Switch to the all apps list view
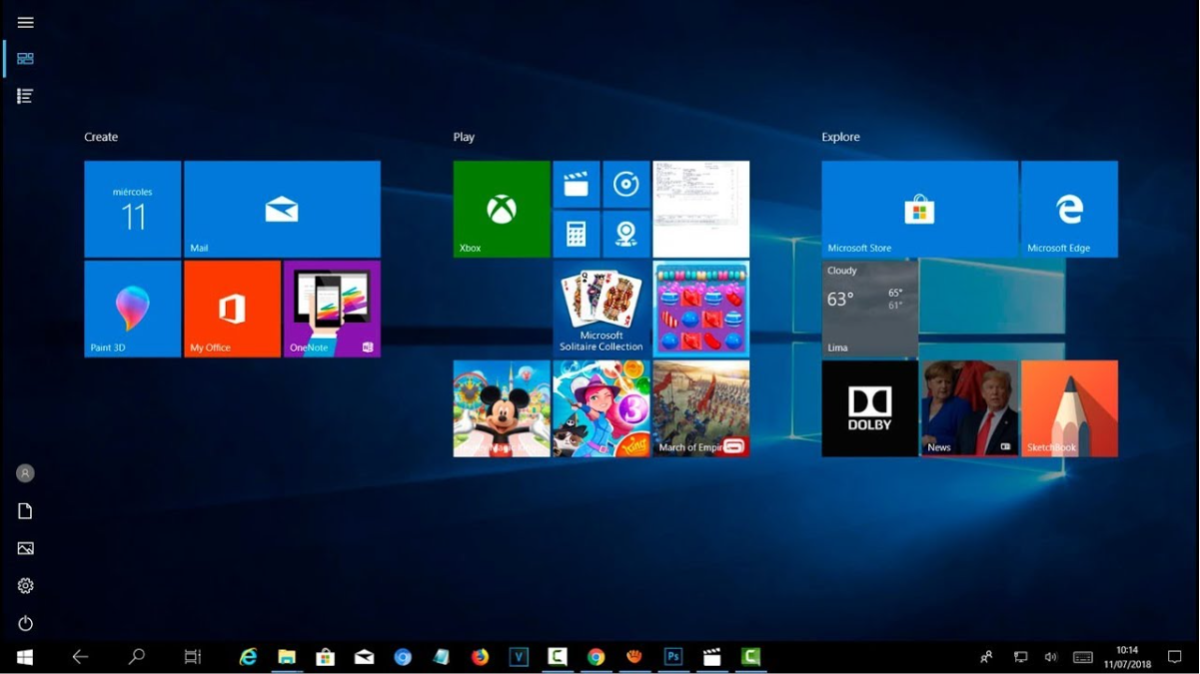 (24, 95)
